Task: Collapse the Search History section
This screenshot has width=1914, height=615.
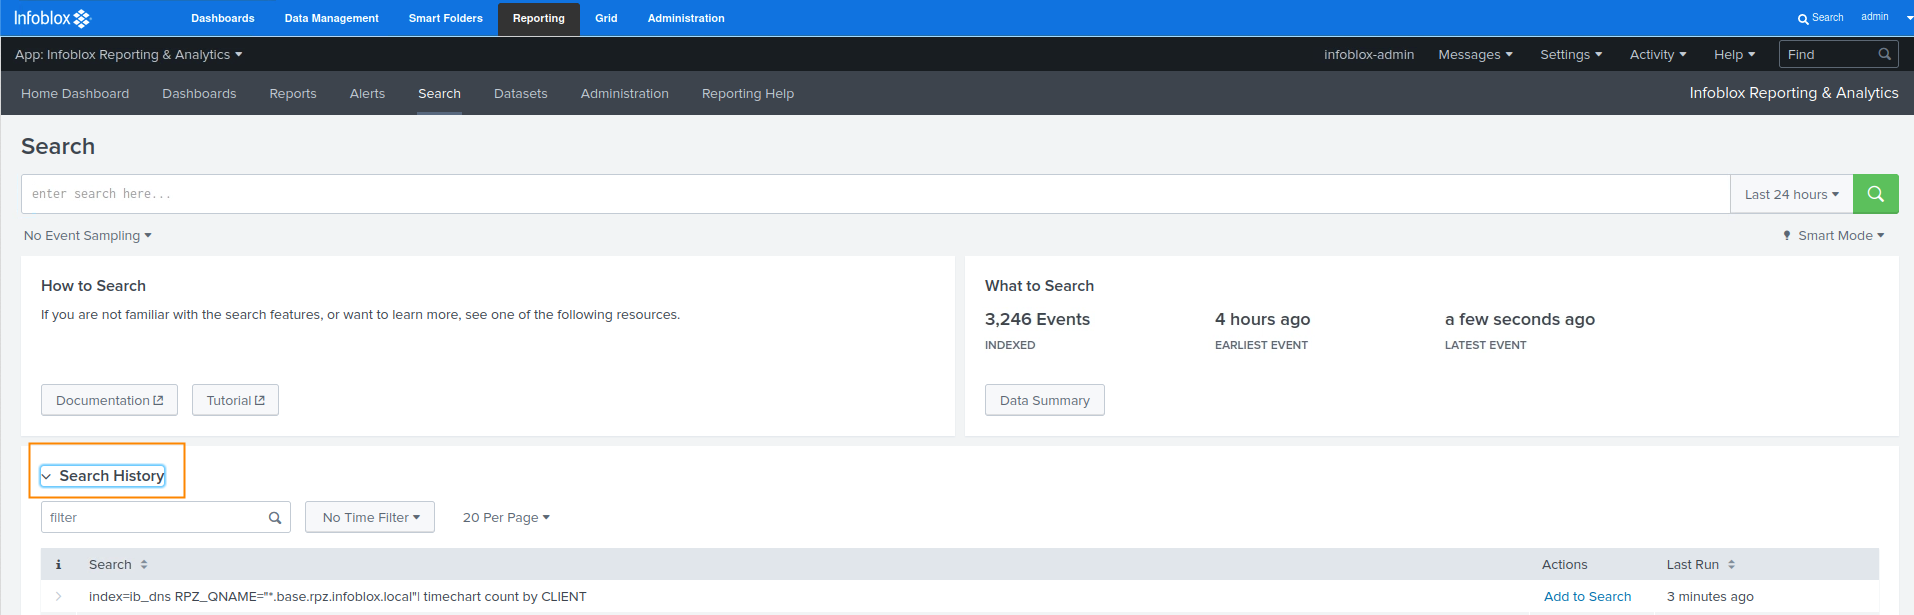Action: pyautogui.click(x=102, y=476)
